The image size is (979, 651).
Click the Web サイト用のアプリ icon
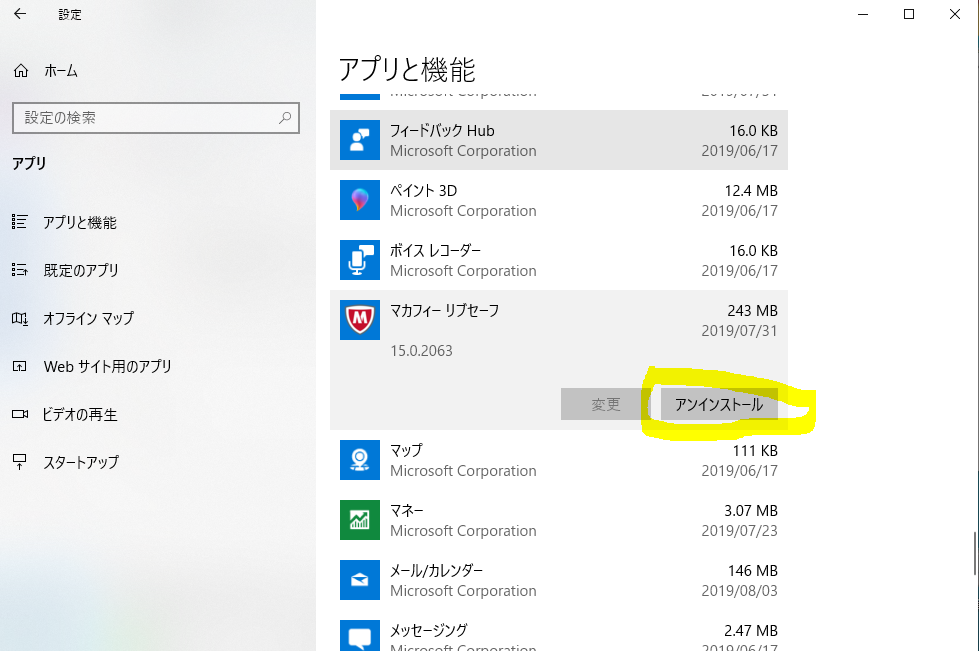[x=19, y=366]
